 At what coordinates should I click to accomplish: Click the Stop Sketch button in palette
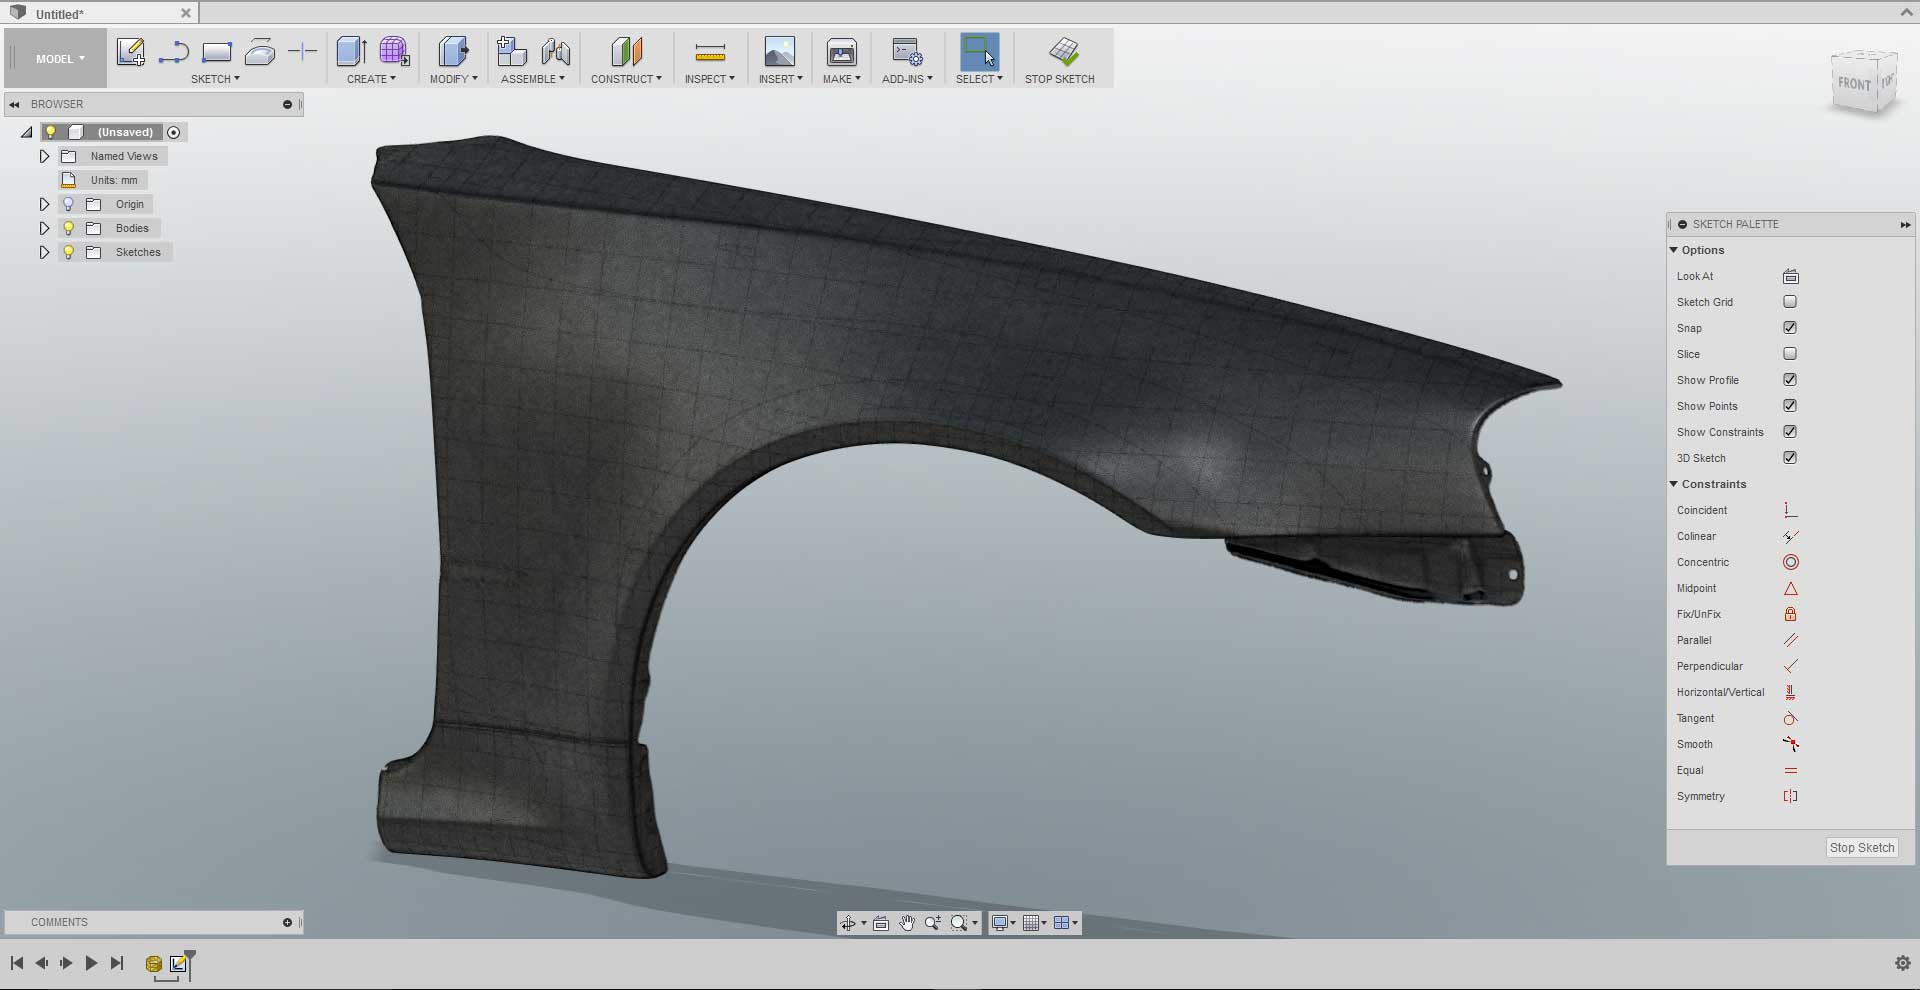(1862, 847)
